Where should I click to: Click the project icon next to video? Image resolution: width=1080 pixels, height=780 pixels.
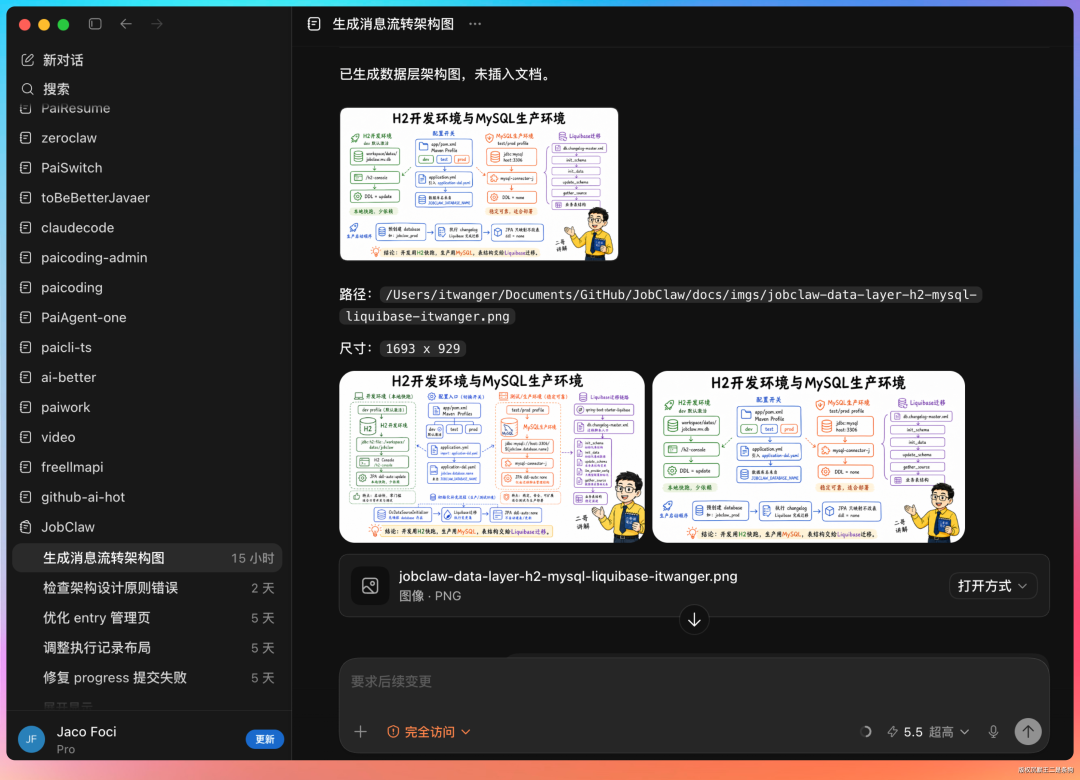[x=25, y=438]
